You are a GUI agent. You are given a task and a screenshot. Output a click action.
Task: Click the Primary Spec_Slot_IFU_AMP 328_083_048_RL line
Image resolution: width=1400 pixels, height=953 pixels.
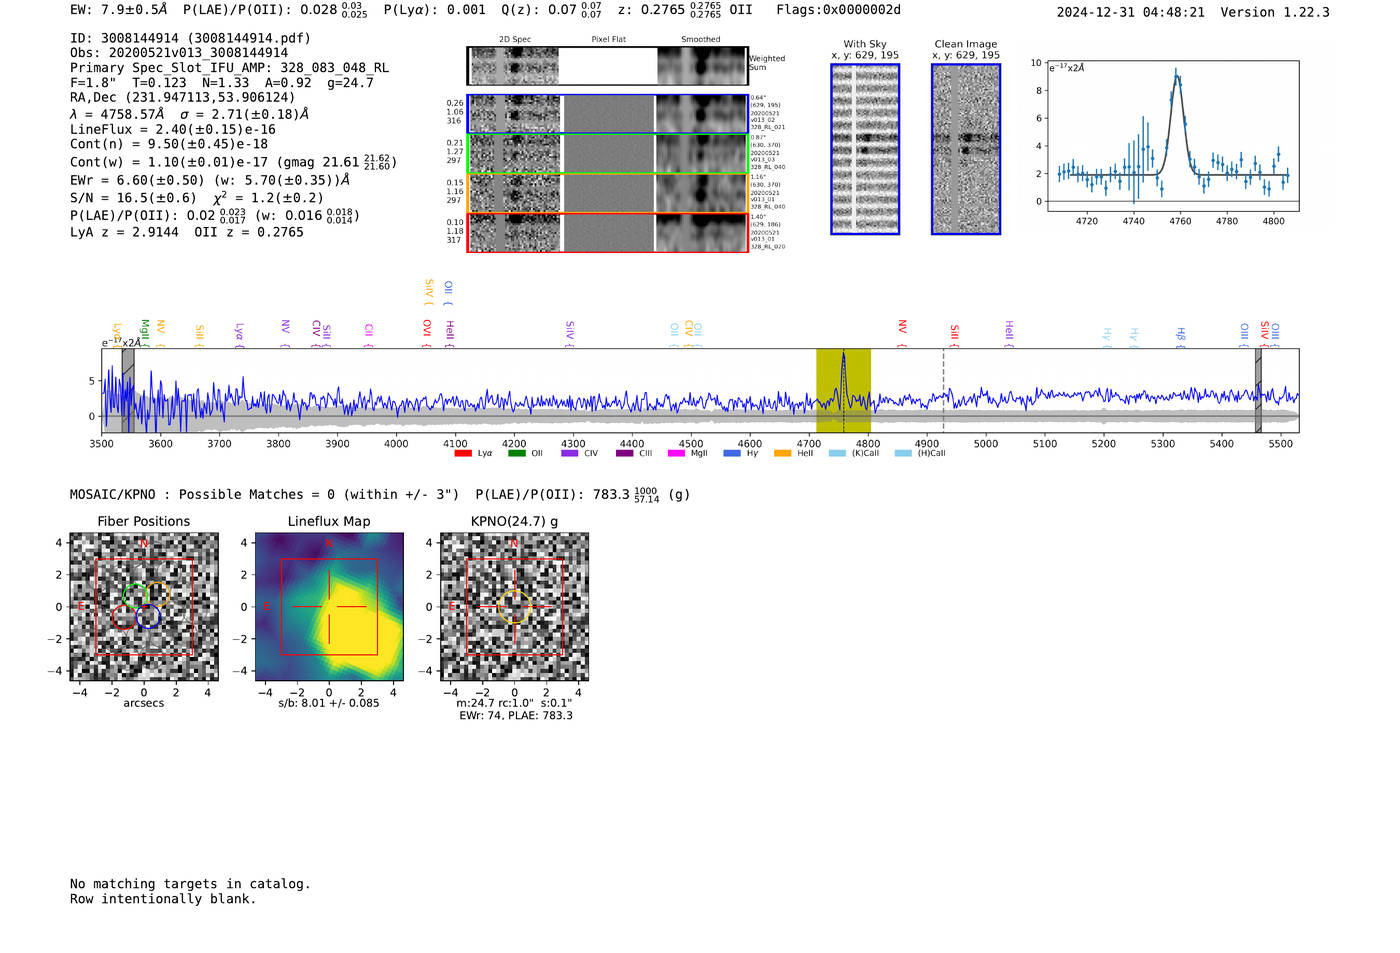tap(230, 68)
